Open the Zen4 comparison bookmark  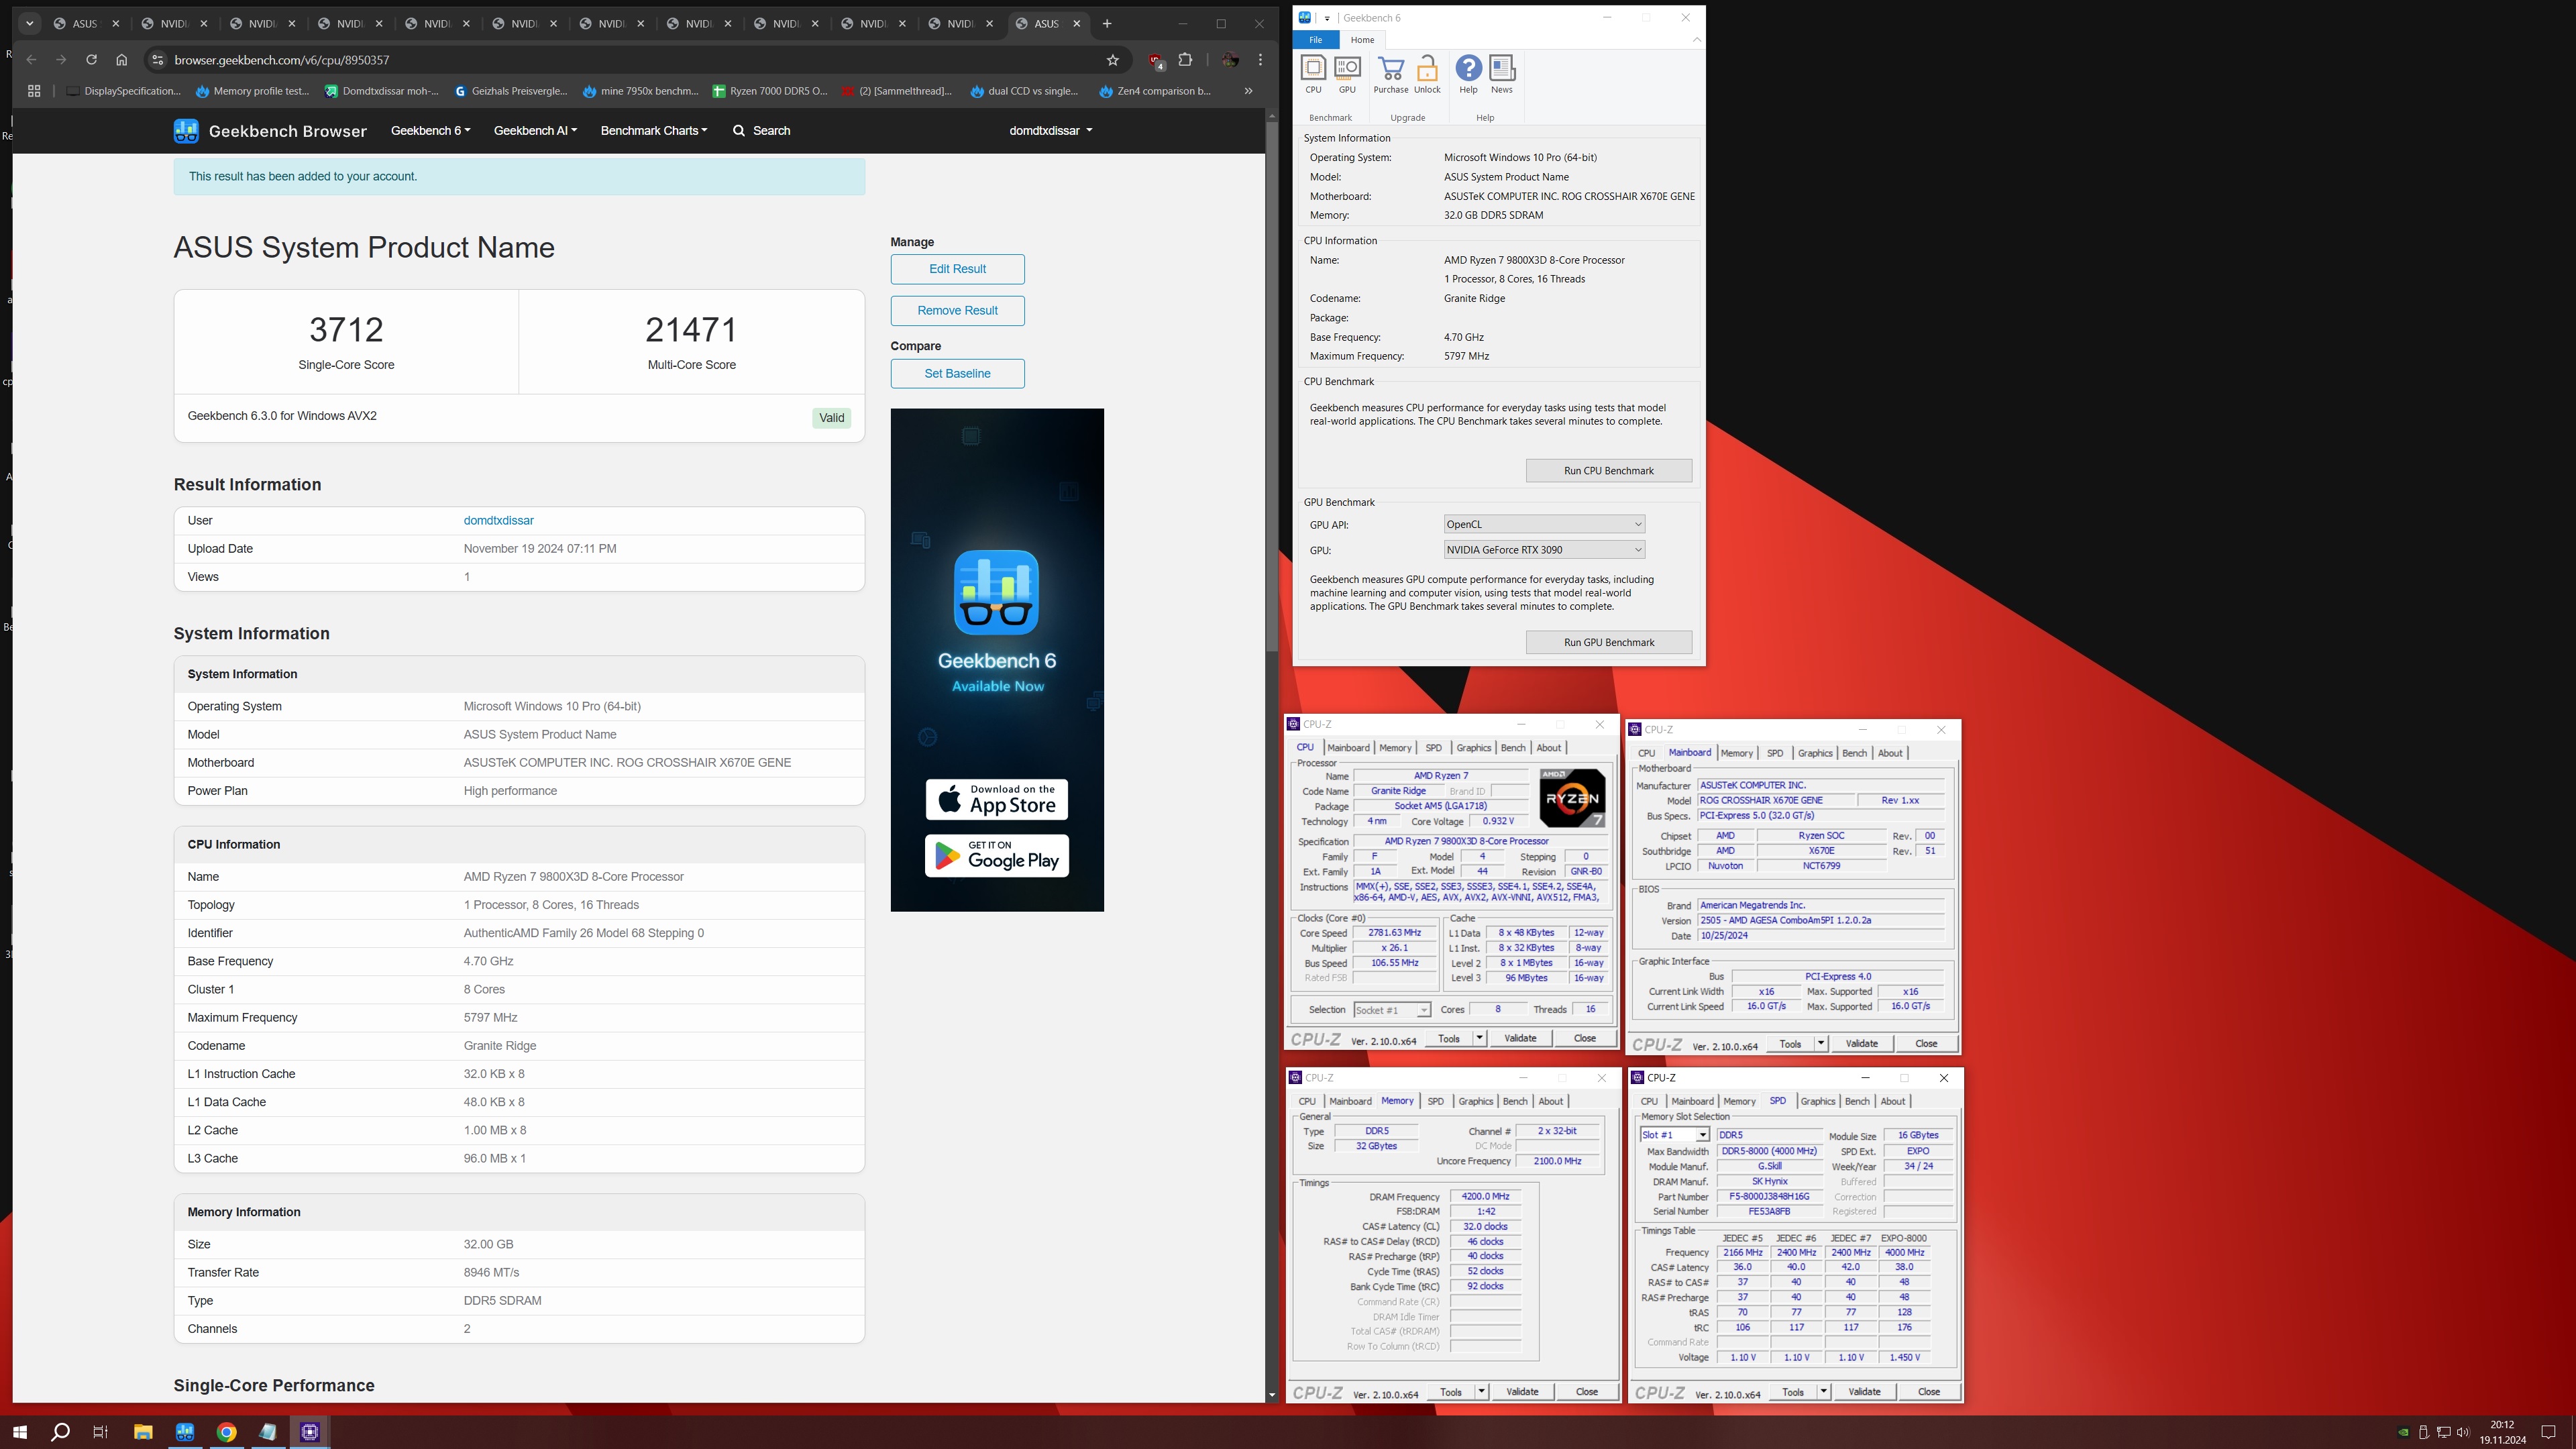(x=1154, y=91)
